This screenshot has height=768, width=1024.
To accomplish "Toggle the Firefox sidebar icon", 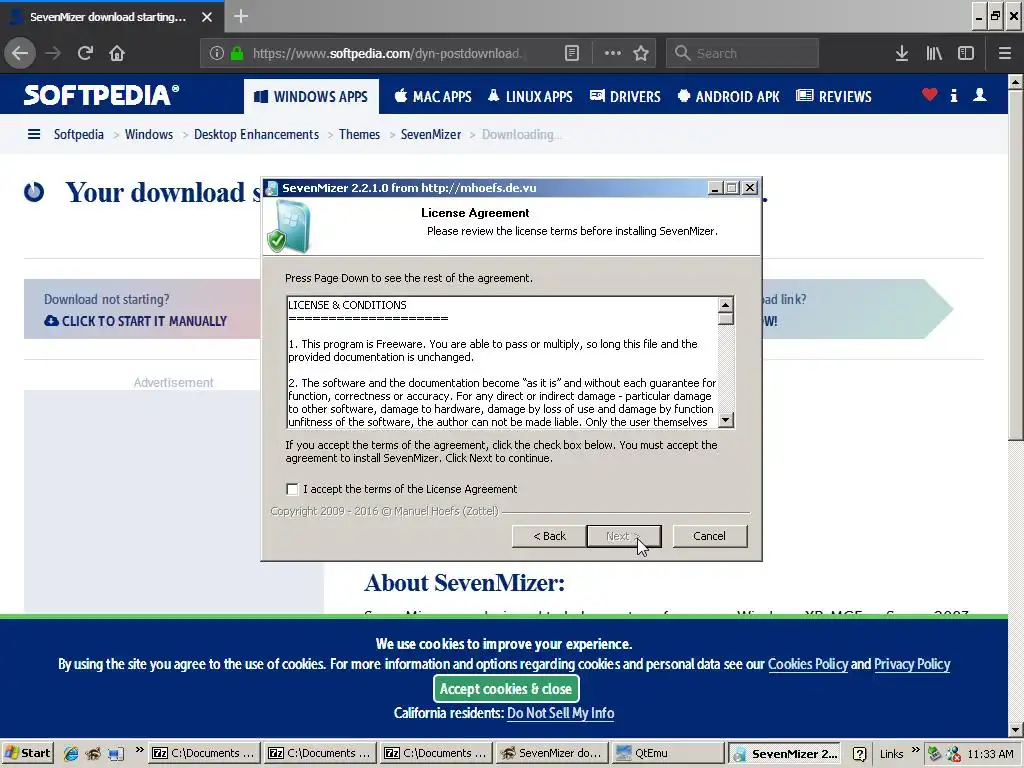I will pos(966,53).
